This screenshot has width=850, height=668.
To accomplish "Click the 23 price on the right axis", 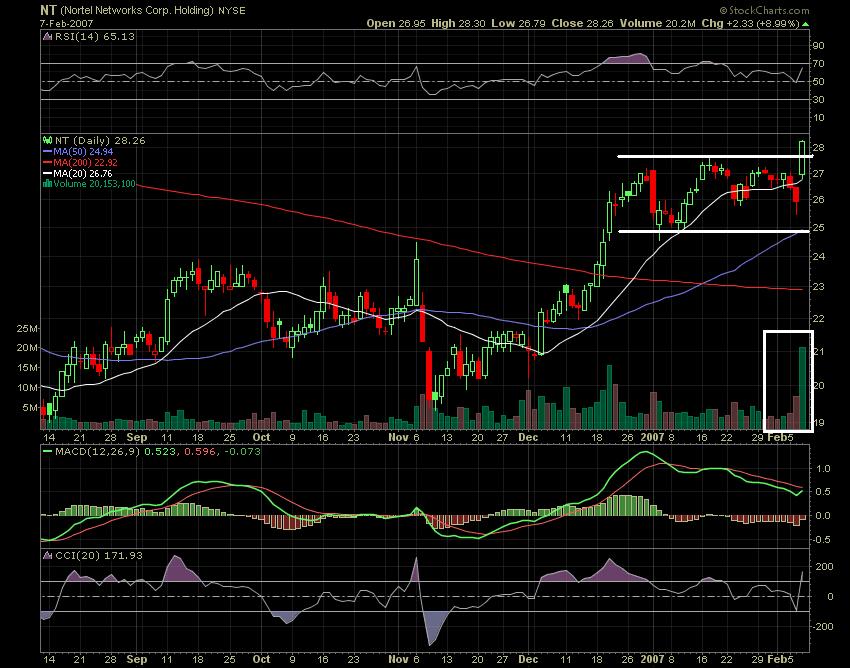I will (819, 286).
